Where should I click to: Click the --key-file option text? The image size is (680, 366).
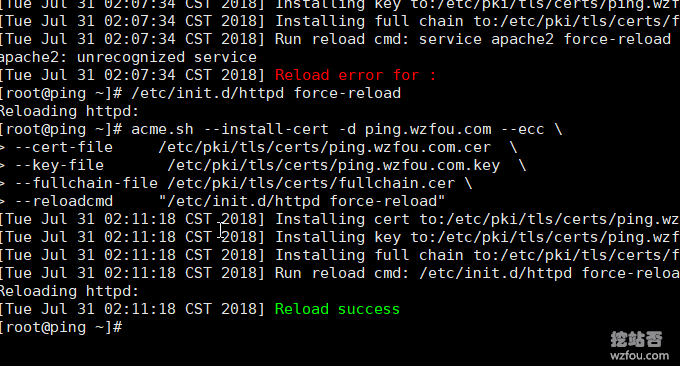coord(59,165)
